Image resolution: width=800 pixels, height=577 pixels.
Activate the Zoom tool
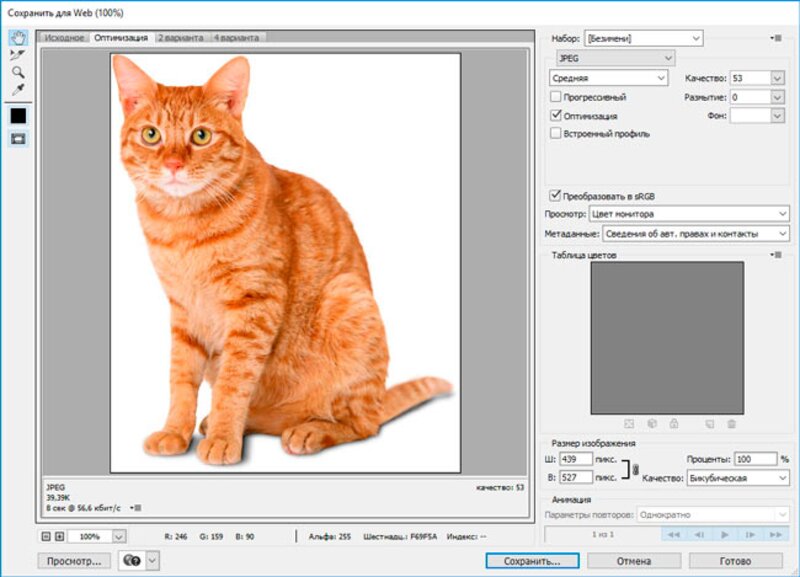18,71
